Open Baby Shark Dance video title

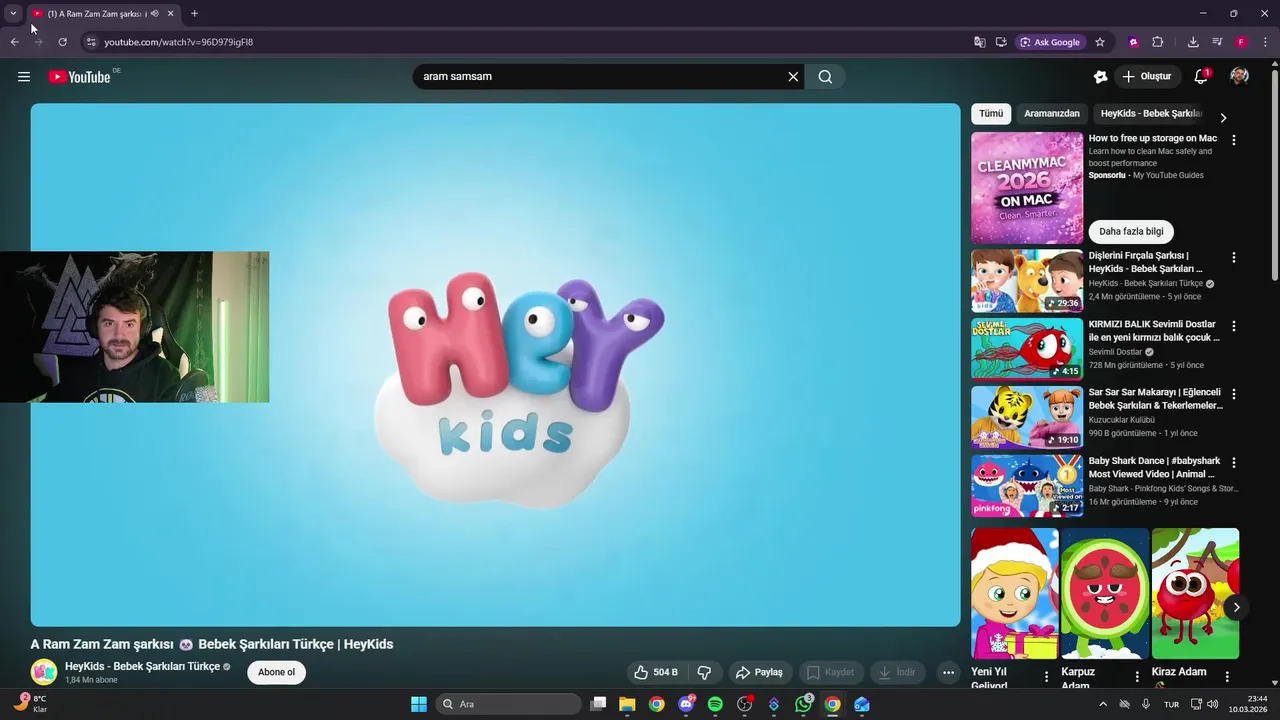[x=1154, y=468]
